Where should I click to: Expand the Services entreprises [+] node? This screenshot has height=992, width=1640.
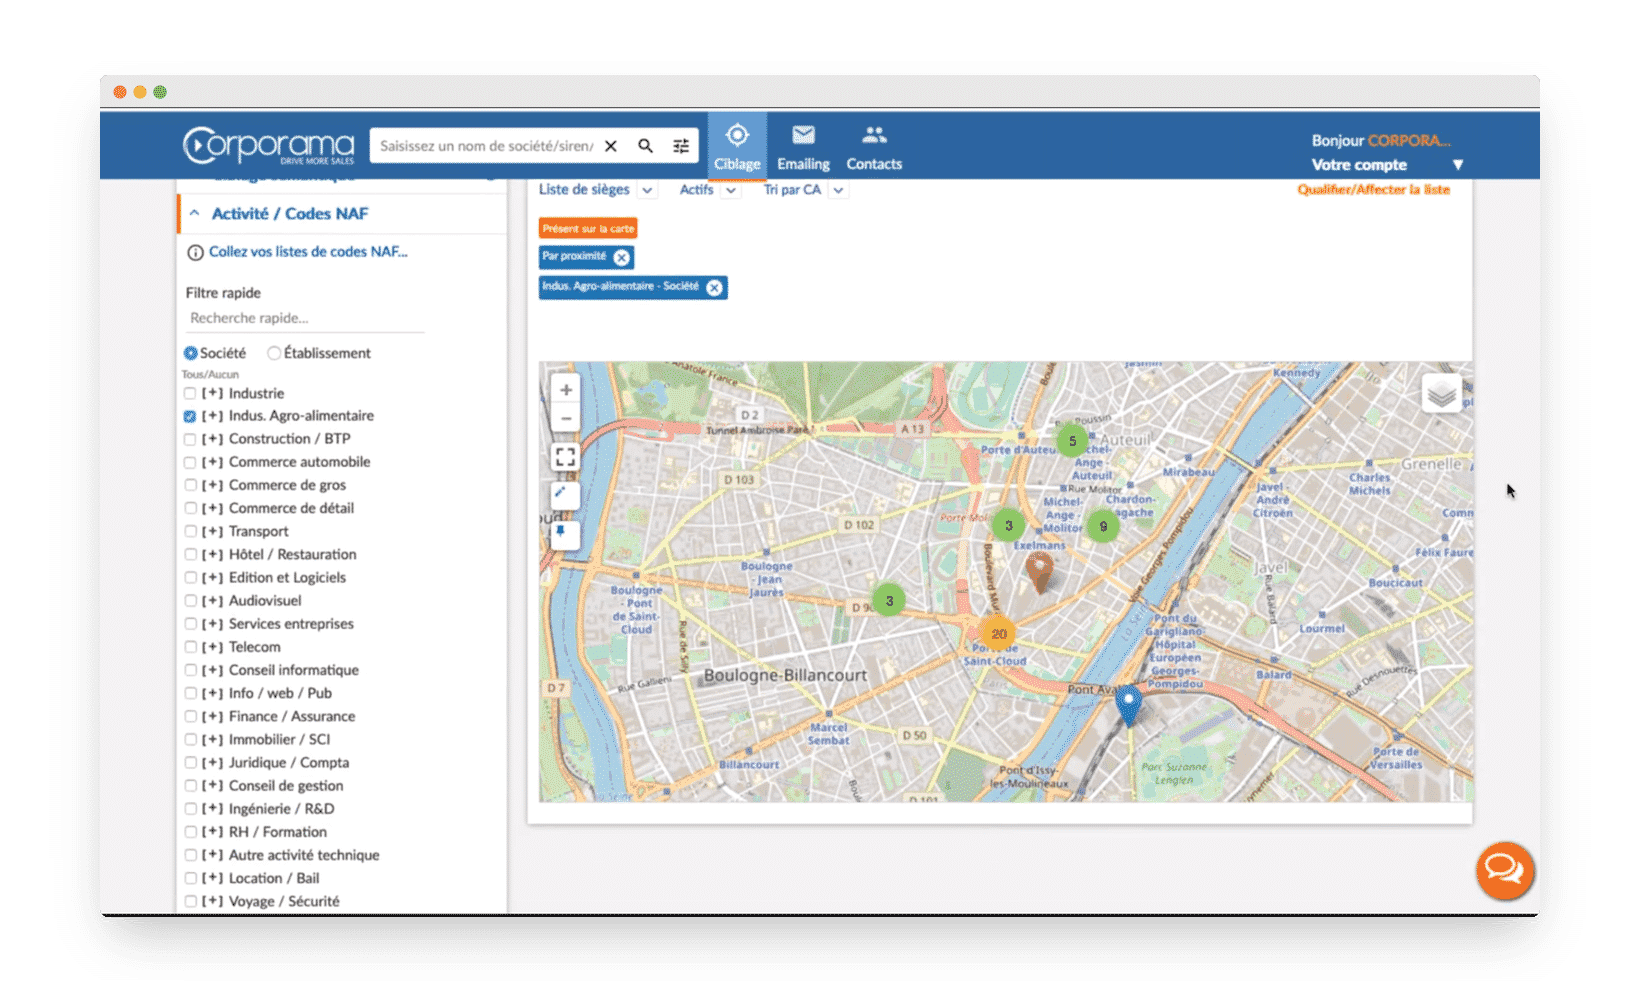[x=212, y=624]
